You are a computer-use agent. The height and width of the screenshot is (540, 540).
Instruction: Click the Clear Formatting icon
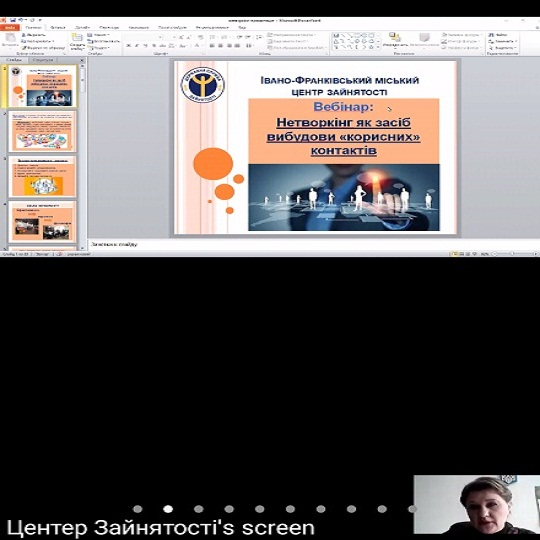pos(201,37)
